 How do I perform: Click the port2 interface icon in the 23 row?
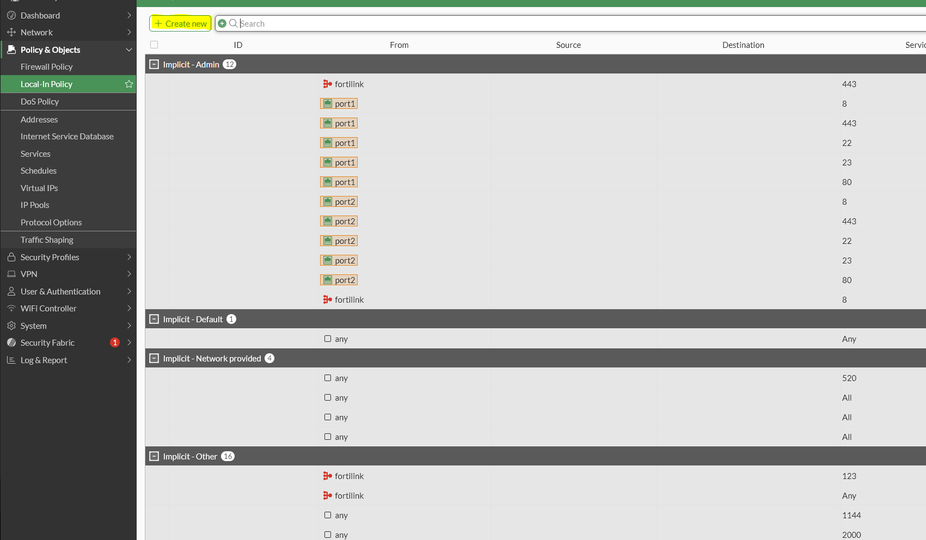[x=327, y=260]
